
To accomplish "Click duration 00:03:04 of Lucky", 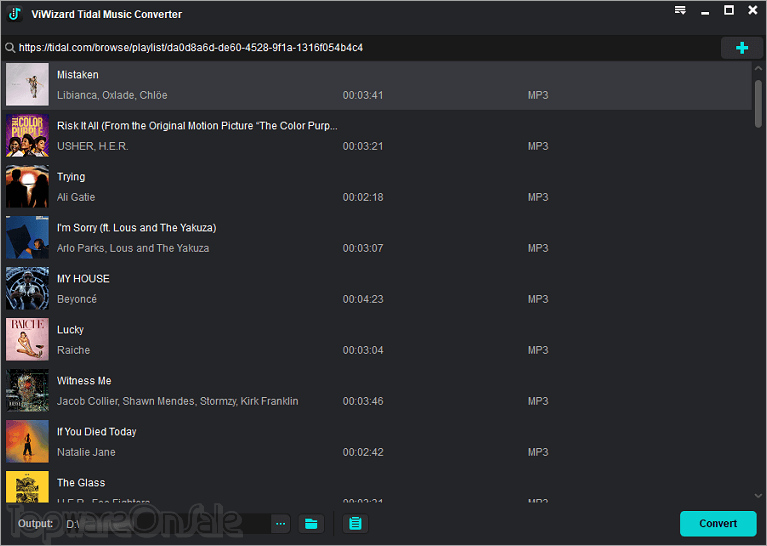I will coord(363,350).
